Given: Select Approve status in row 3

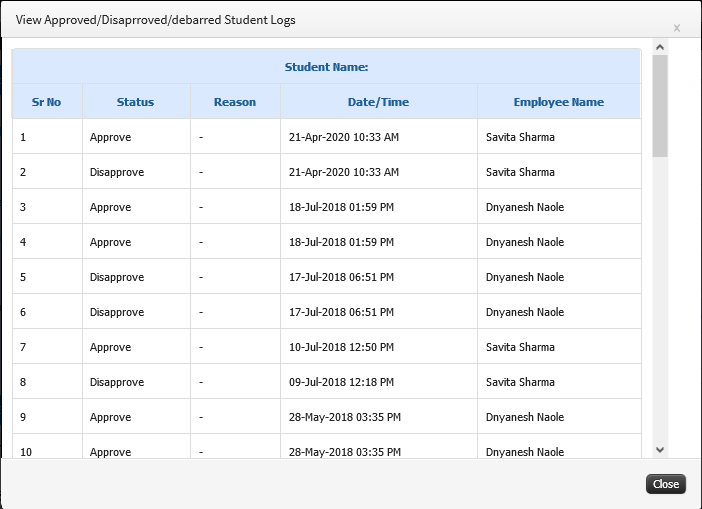Looking at the screenshot, I should (111, 207).
